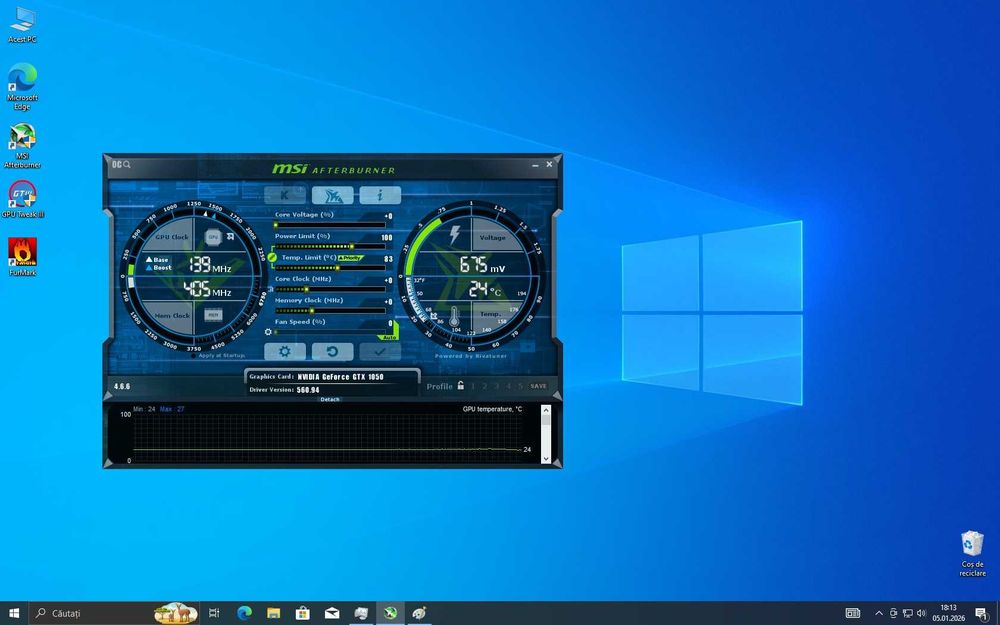Click the NVIDIA GeForce GTX 1050 card name

coord(341,377)
